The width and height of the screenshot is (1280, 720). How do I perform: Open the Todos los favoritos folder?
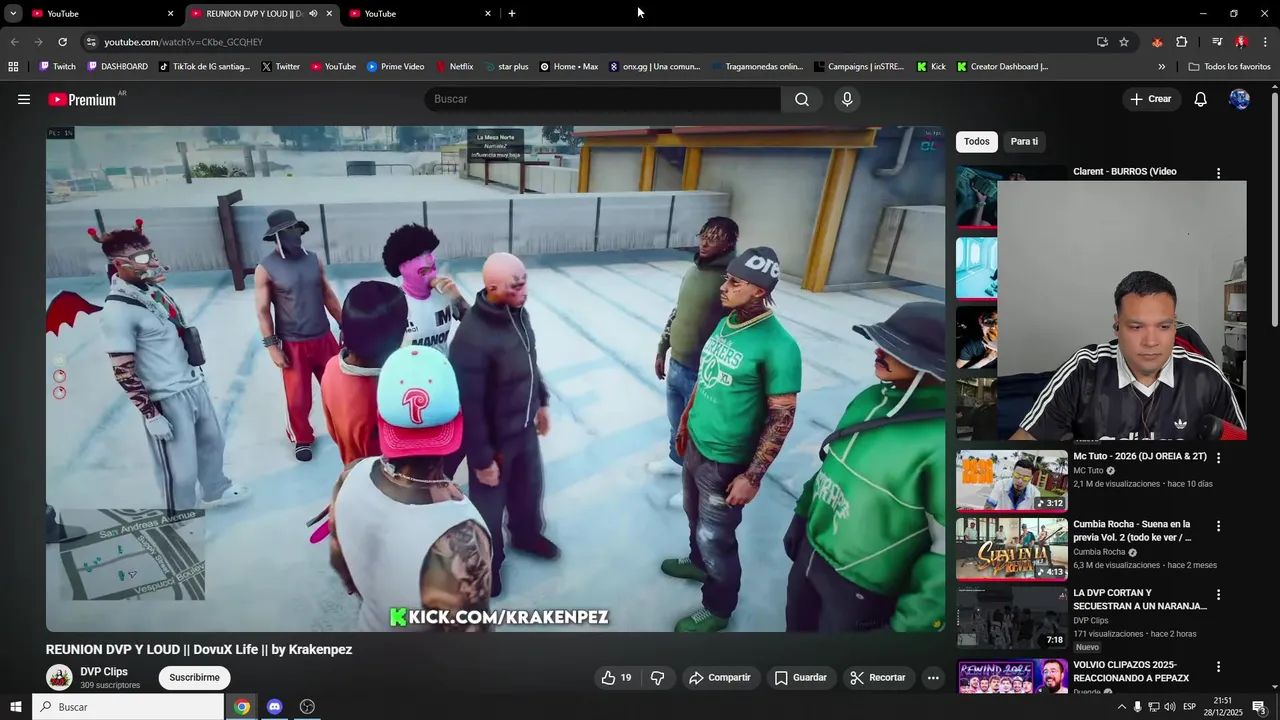click(1229, 67)
